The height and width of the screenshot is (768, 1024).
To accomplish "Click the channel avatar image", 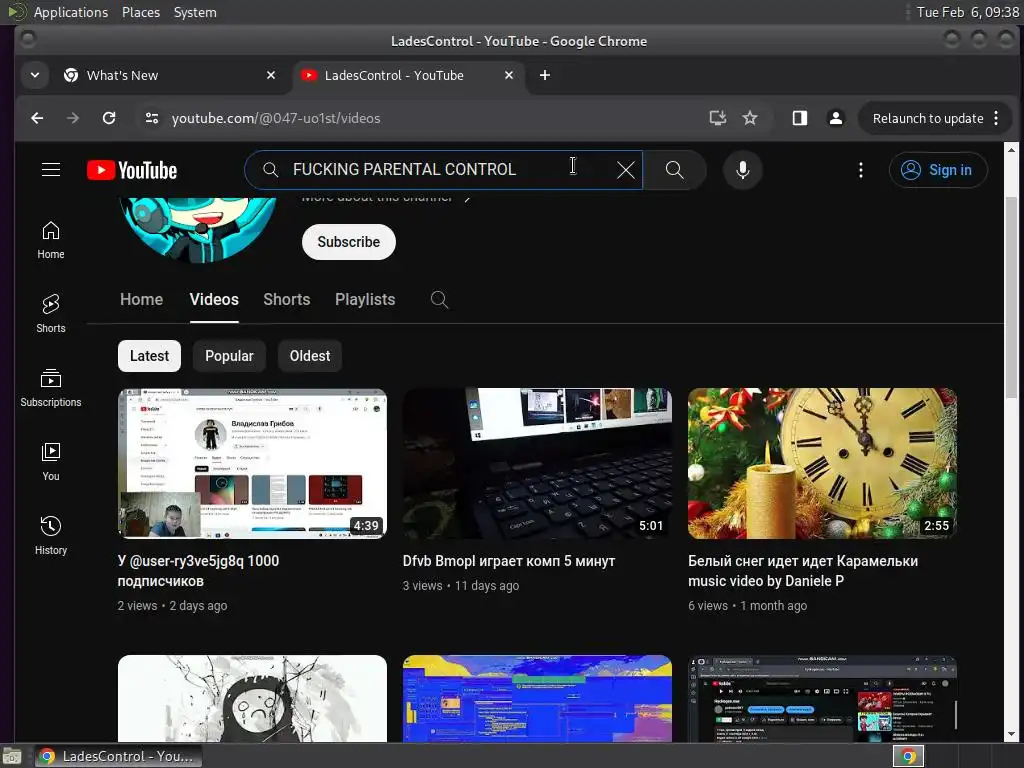I will coord(197,229).
